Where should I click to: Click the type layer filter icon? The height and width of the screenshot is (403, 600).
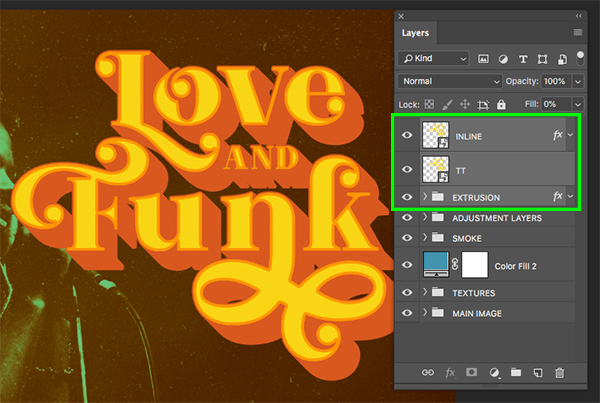521,58
